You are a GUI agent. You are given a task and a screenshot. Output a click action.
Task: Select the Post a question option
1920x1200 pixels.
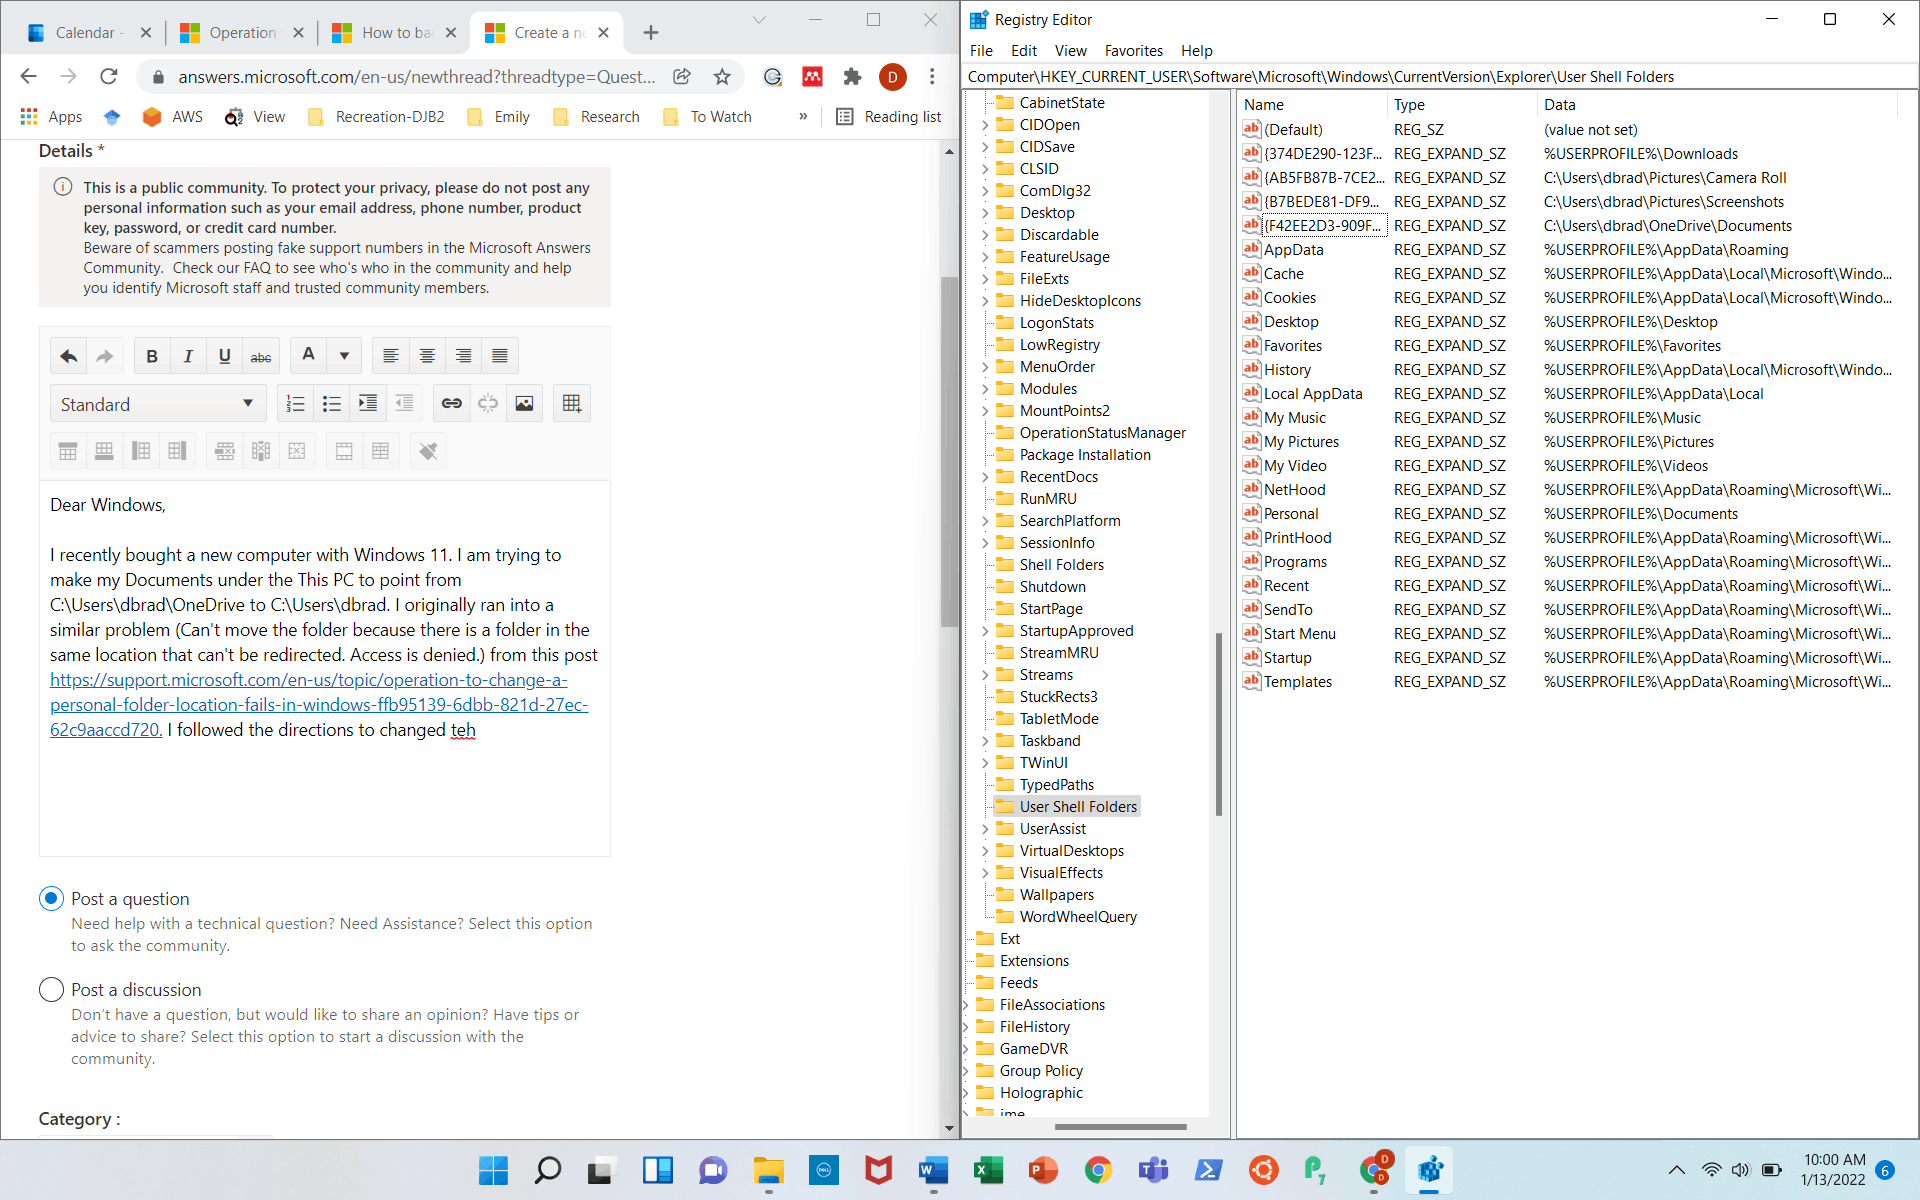[x=52, y=898]
